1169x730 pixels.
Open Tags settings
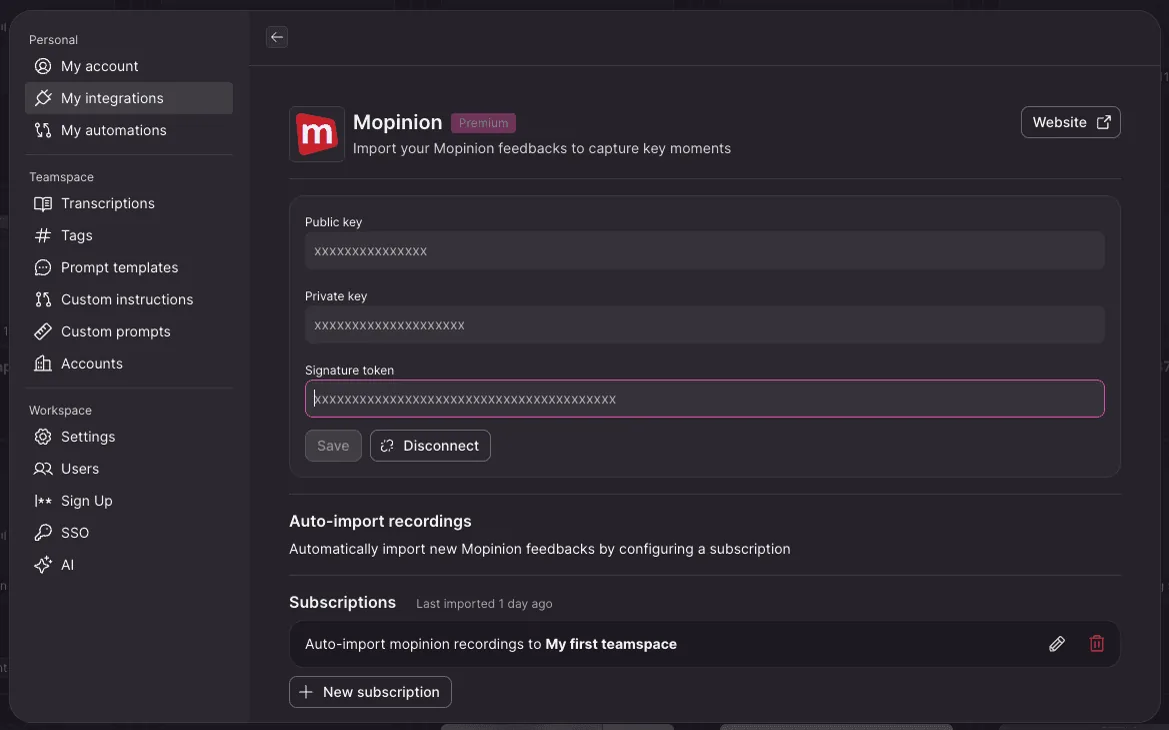[x=128, y=236]
